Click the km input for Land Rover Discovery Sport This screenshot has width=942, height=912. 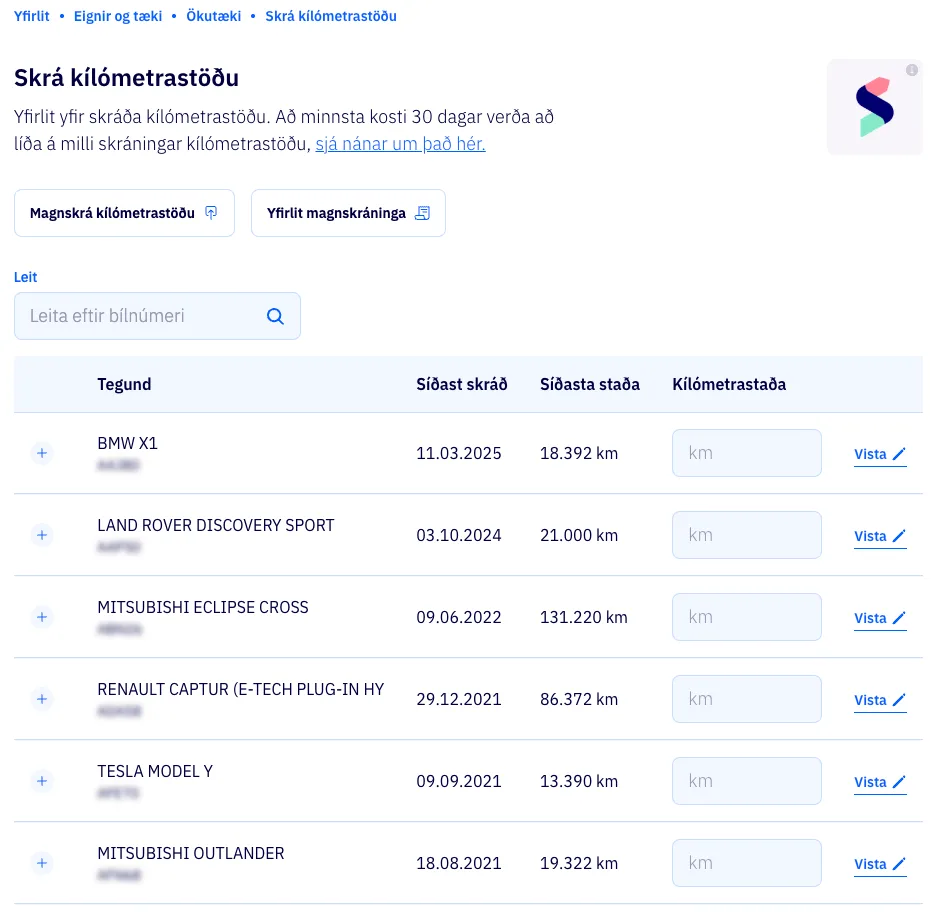click(x=747, y=535)
